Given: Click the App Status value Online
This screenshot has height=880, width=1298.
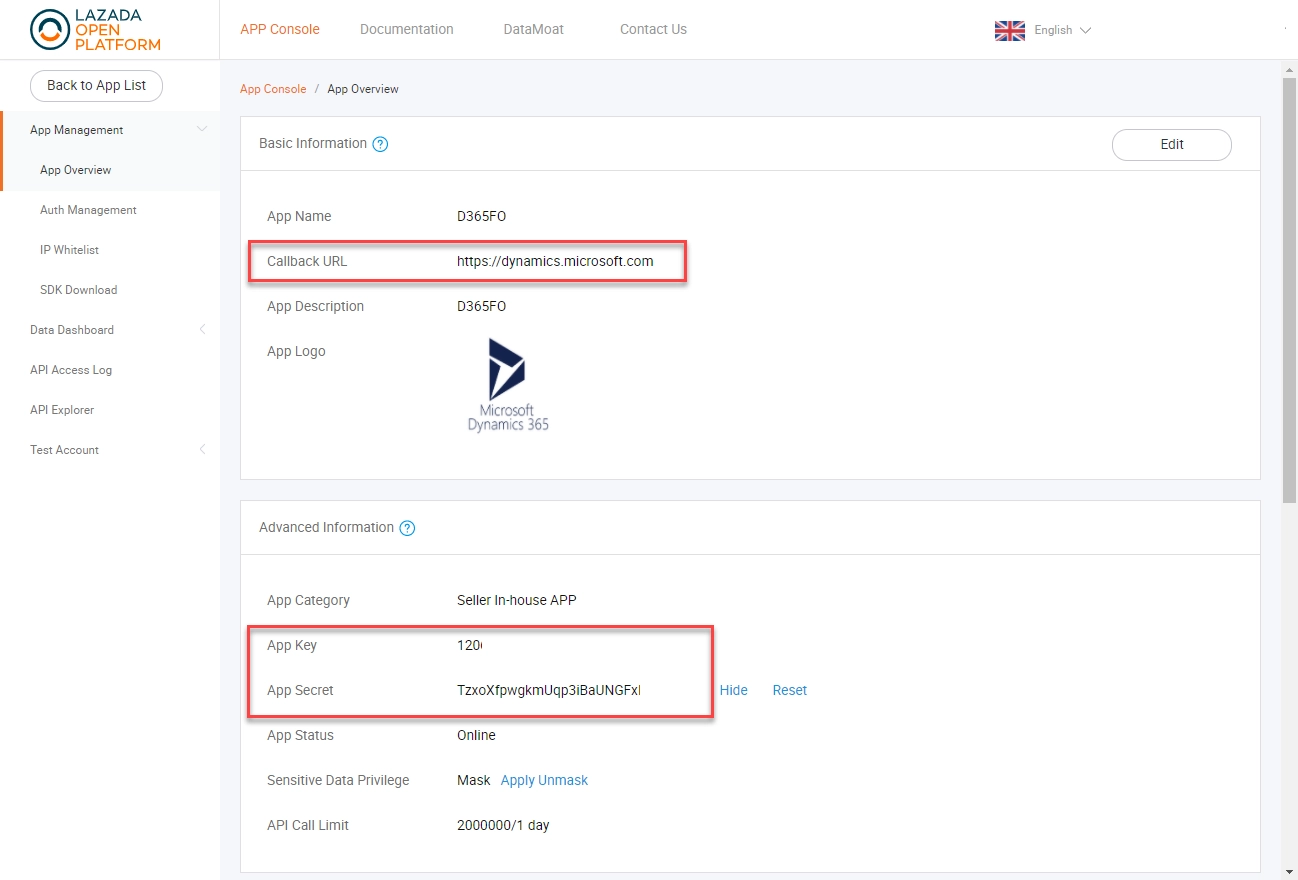Looking at the screenshot, I should point(476,735).
